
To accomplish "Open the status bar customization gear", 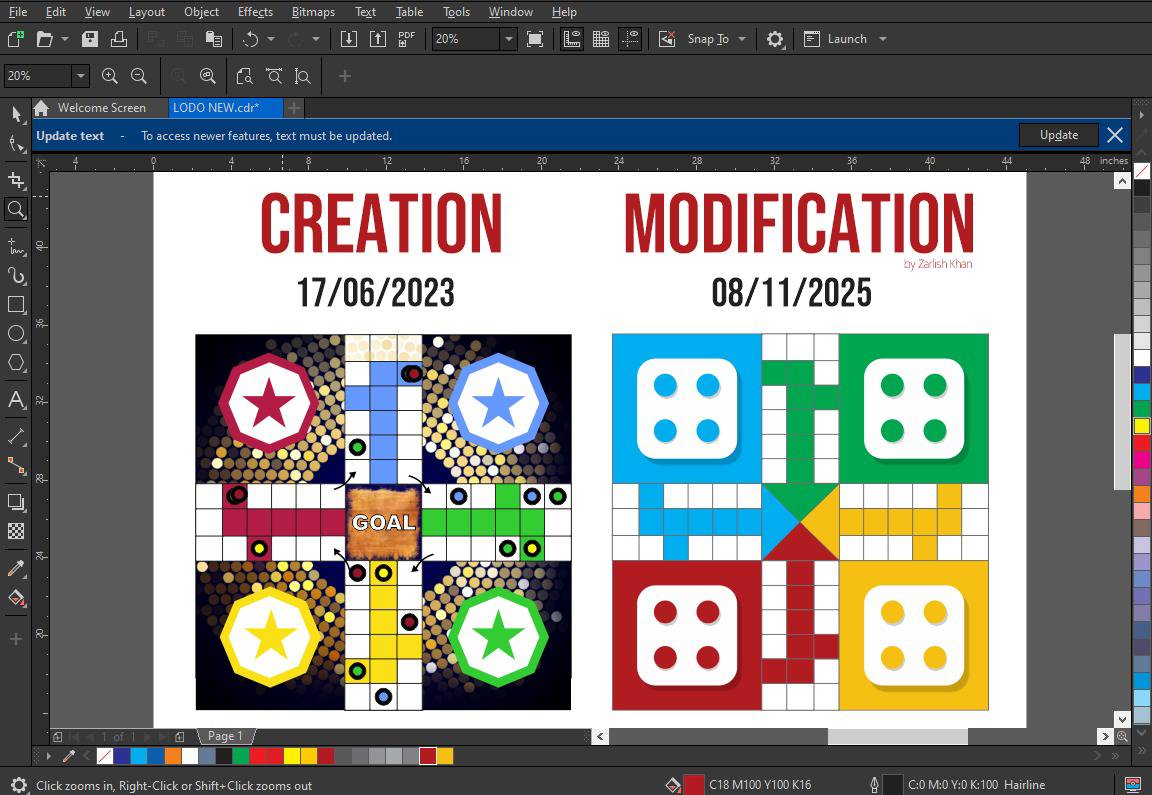I will [19, 785].
